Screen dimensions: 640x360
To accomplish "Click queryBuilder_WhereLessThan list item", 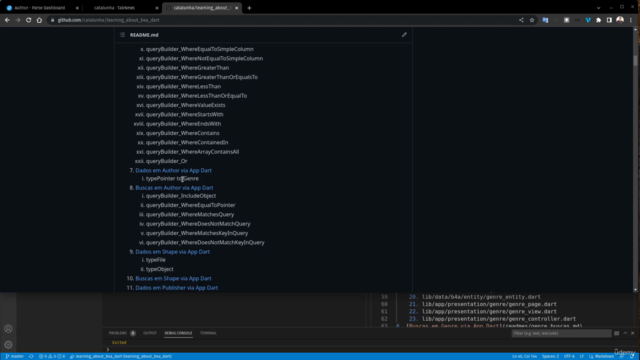I will [183, 87].
